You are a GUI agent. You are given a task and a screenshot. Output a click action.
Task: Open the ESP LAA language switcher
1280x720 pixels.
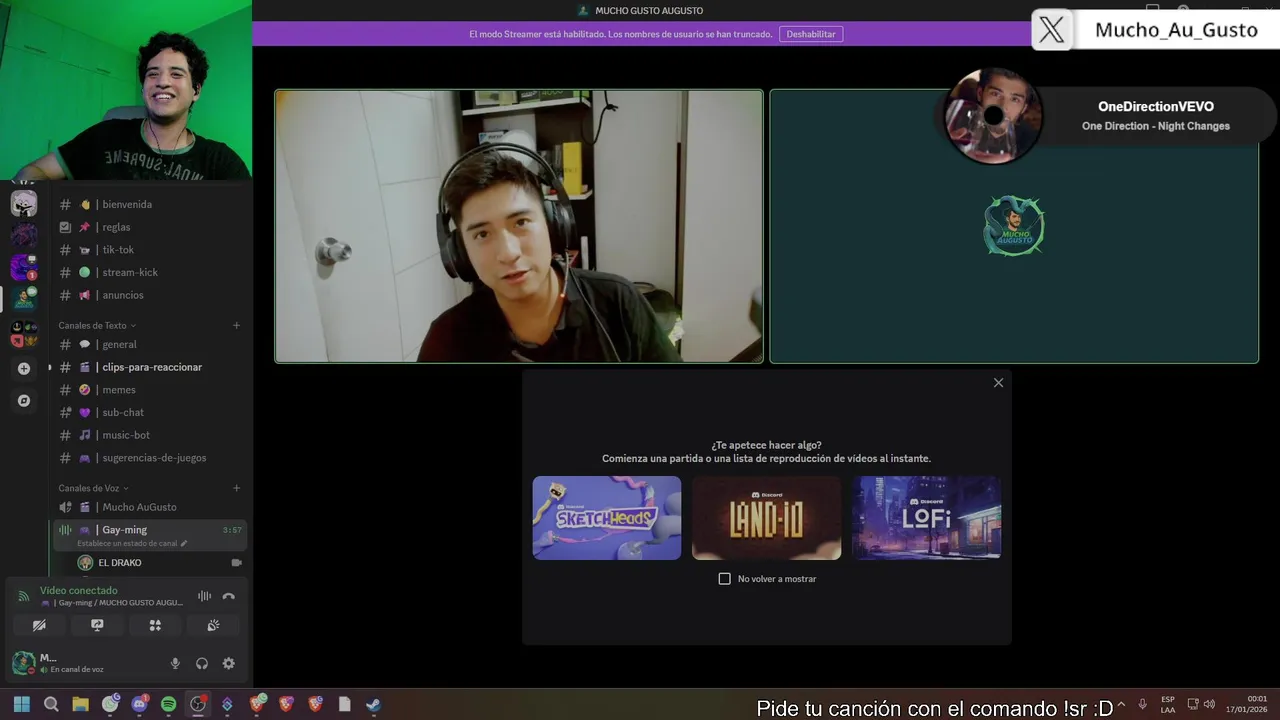pos(1168,704)
